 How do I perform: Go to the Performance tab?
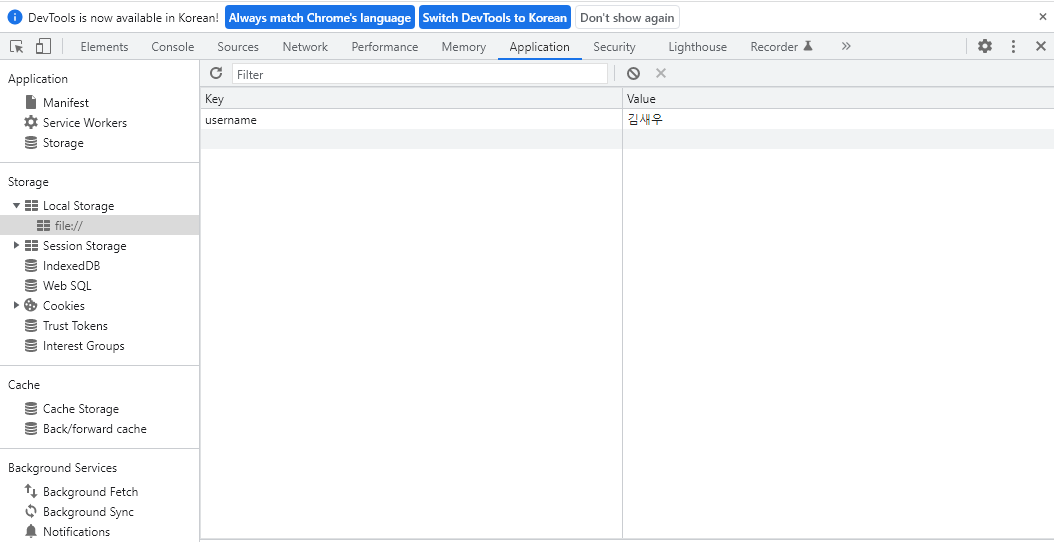[384, 46]
